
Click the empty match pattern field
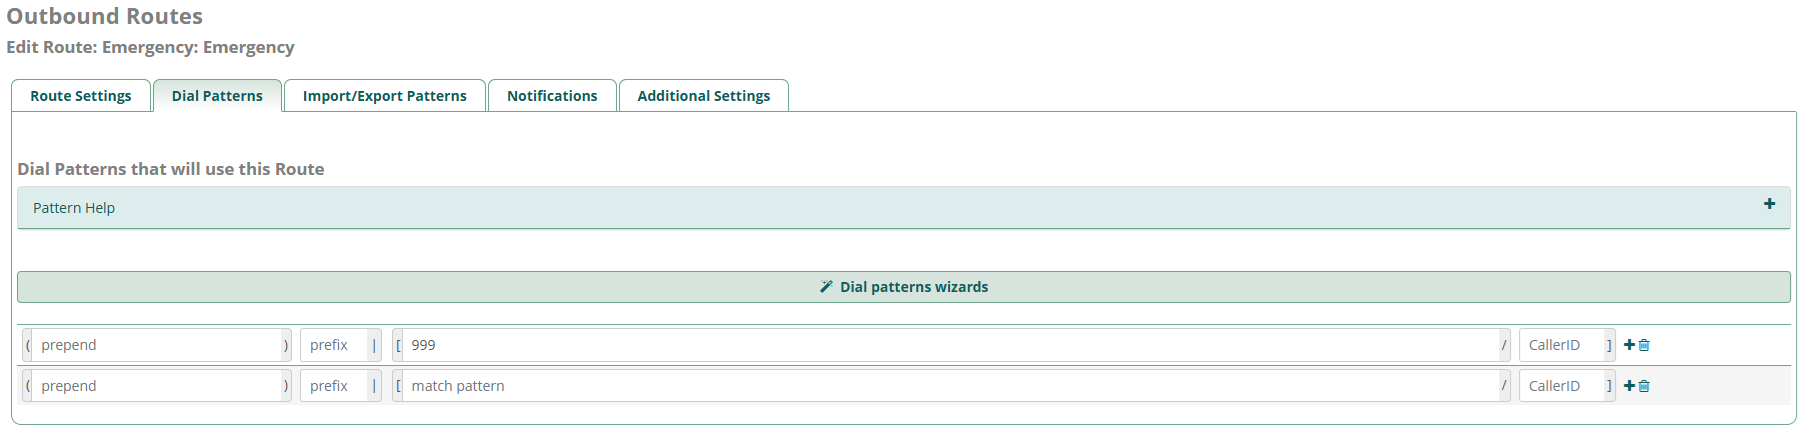[950, 386]
